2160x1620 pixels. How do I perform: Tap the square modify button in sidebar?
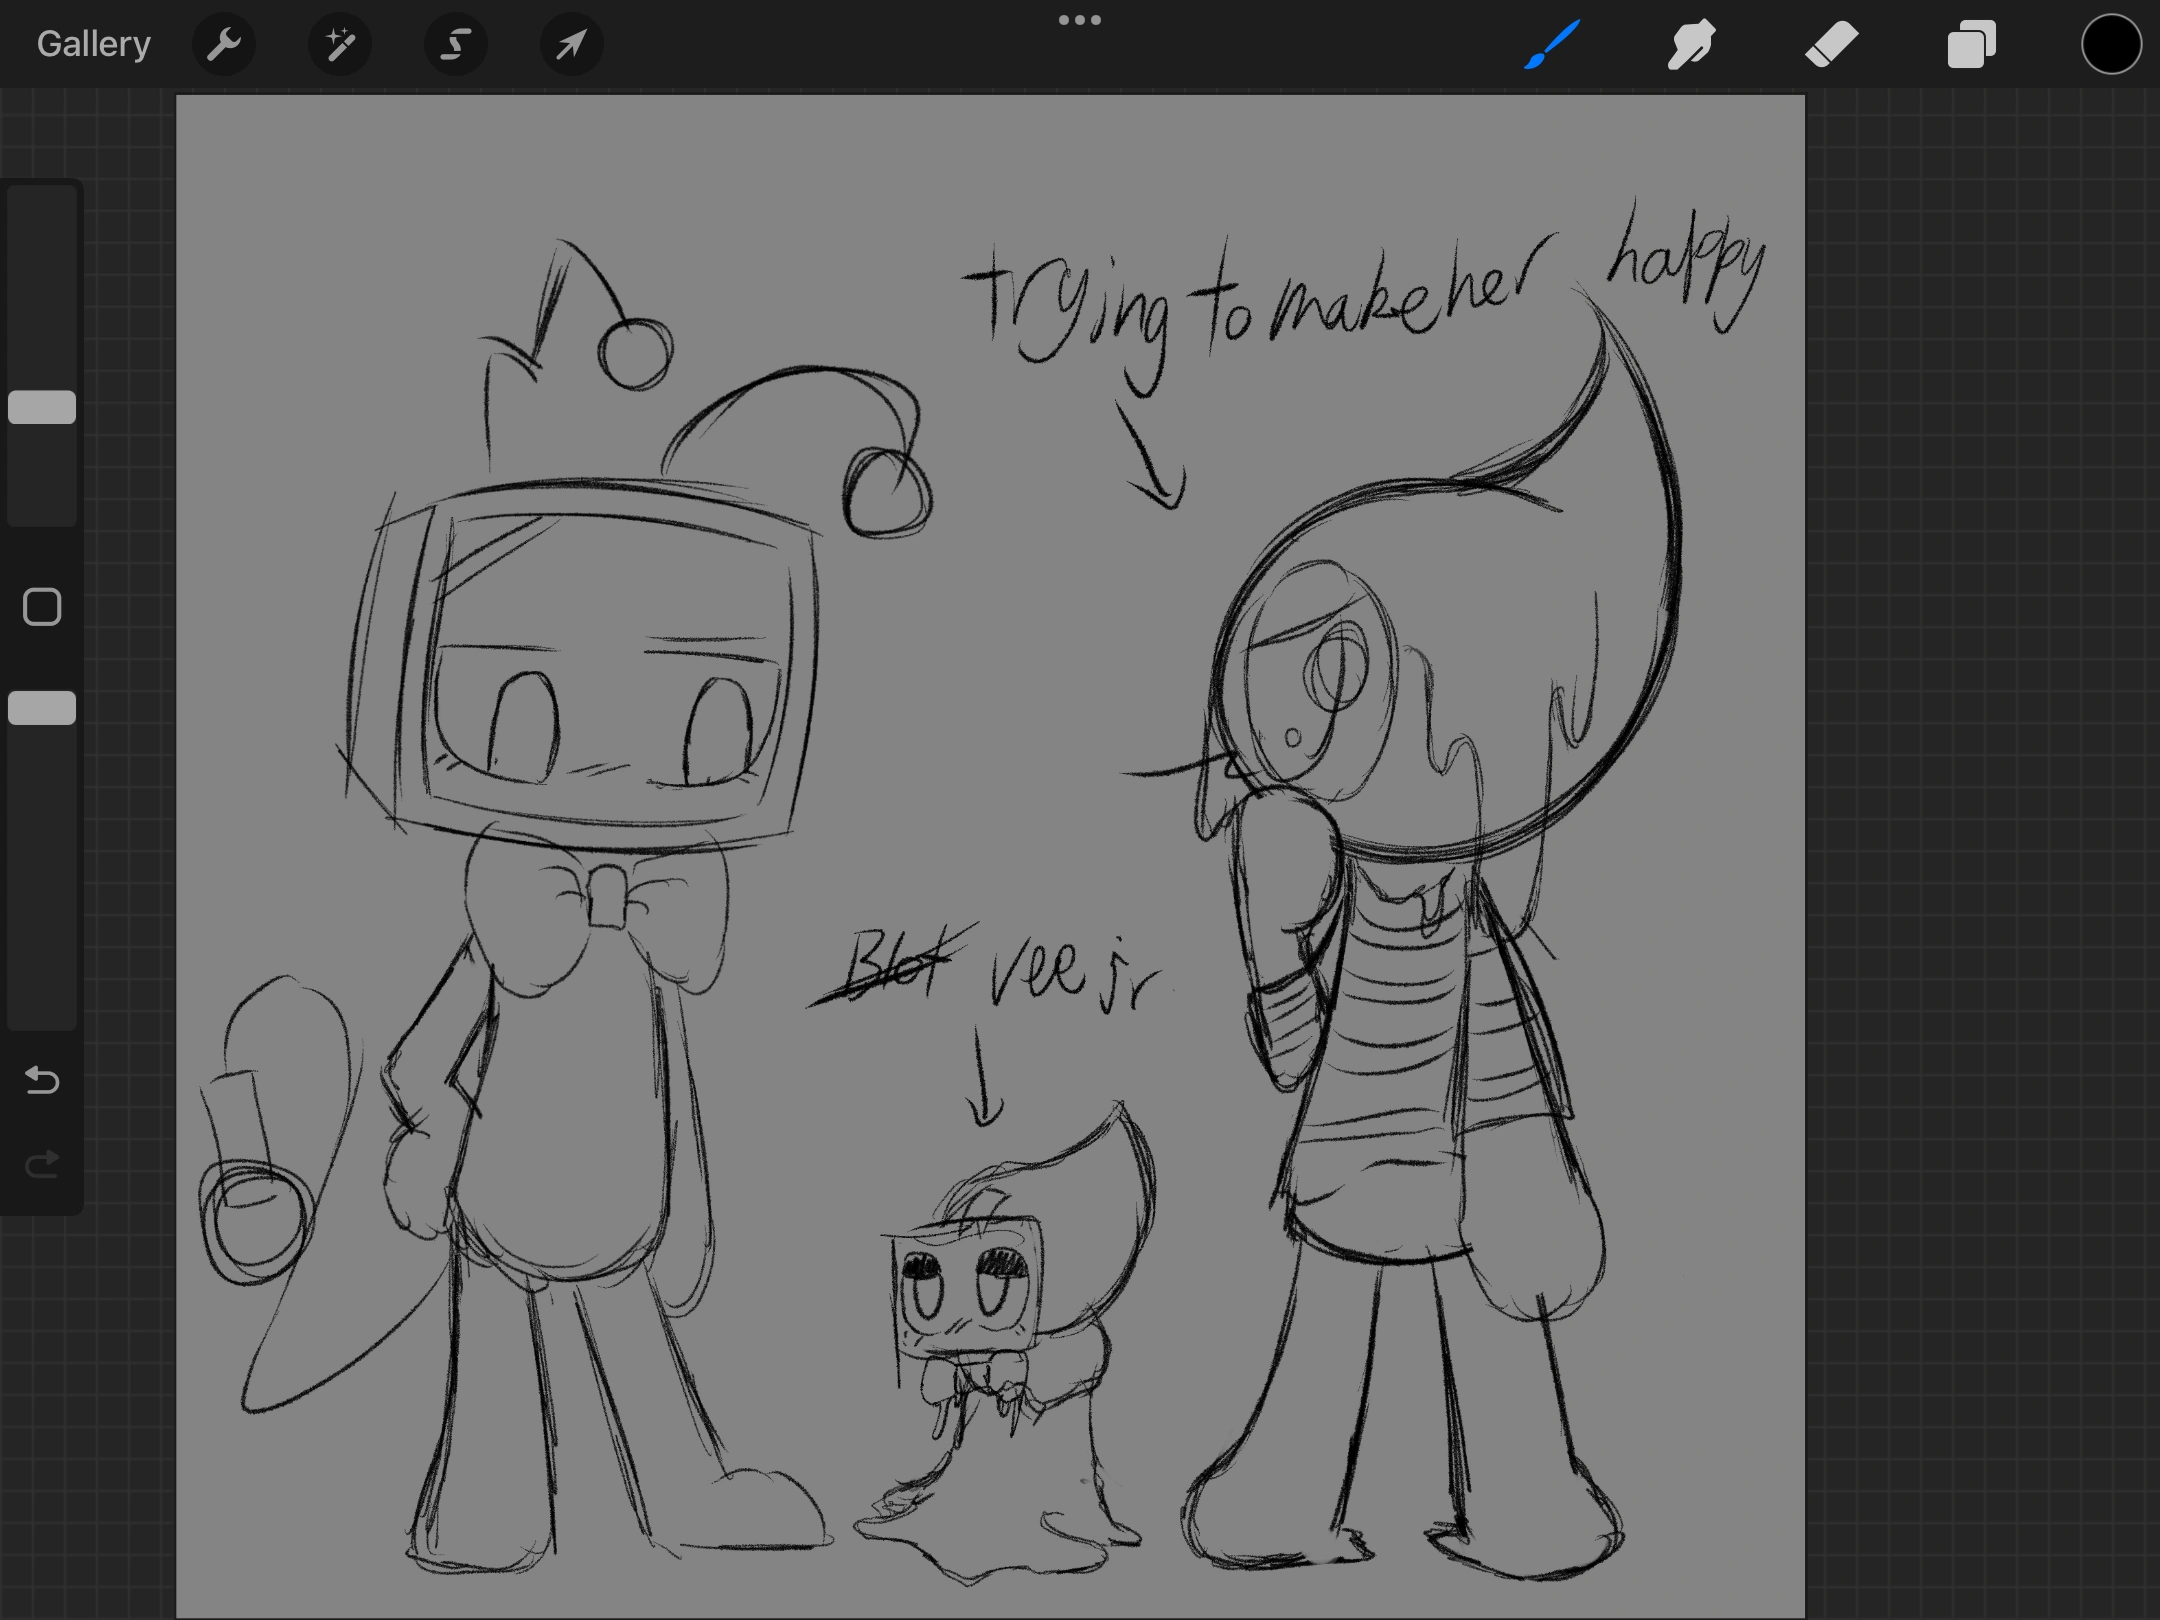pyautogui.click(x=42, y=607)
